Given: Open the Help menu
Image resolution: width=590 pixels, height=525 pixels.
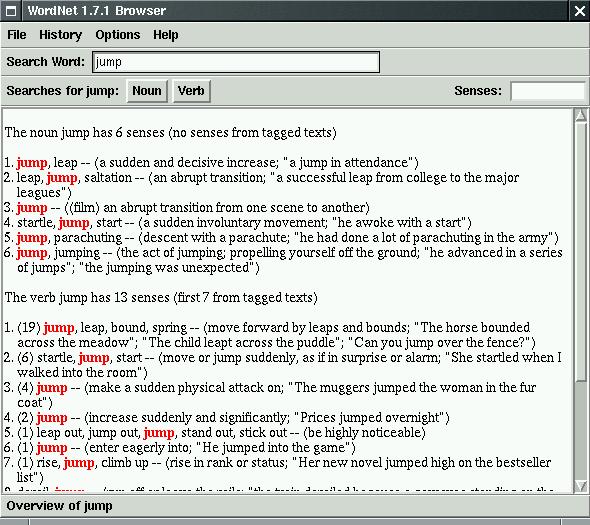Looking at the screenshot, I should click(166, 35).
